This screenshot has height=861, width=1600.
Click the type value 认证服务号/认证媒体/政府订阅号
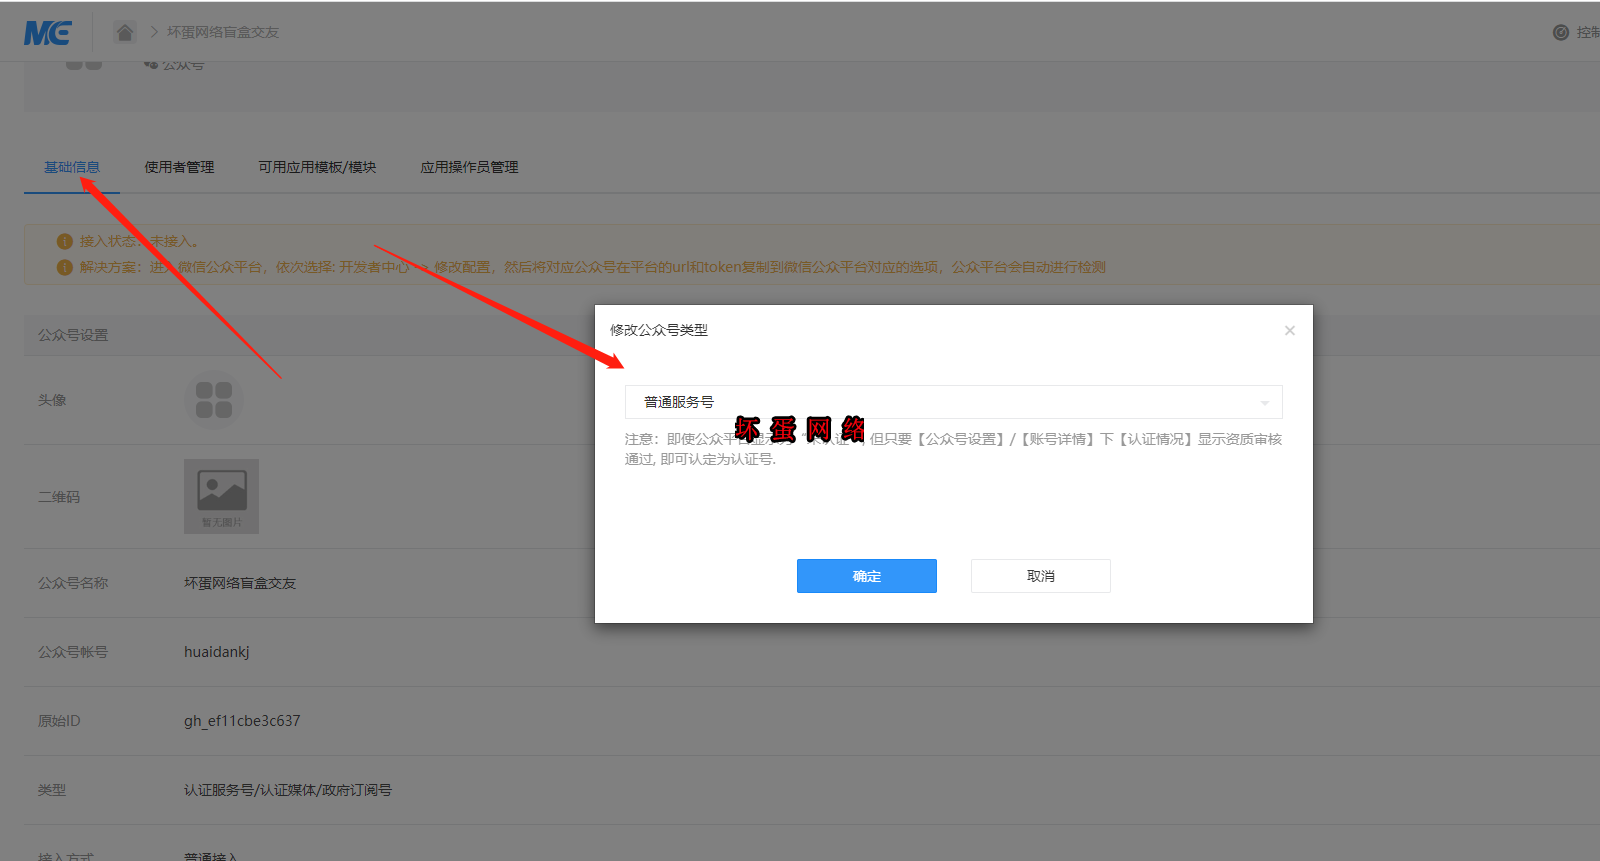coord(288,790)
